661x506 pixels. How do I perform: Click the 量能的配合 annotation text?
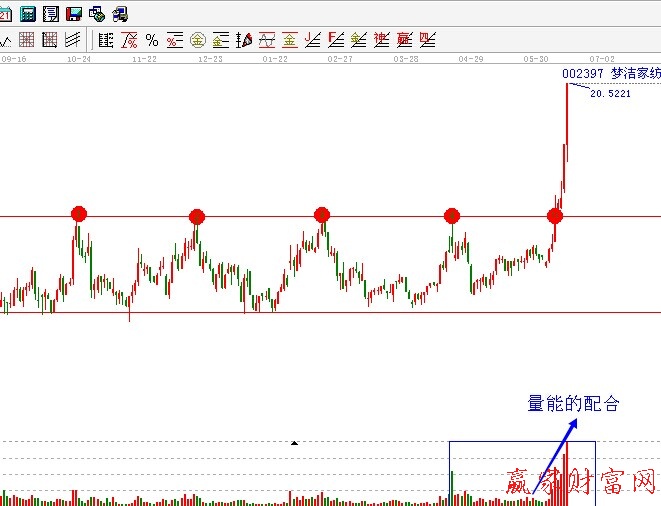[574, 405]
